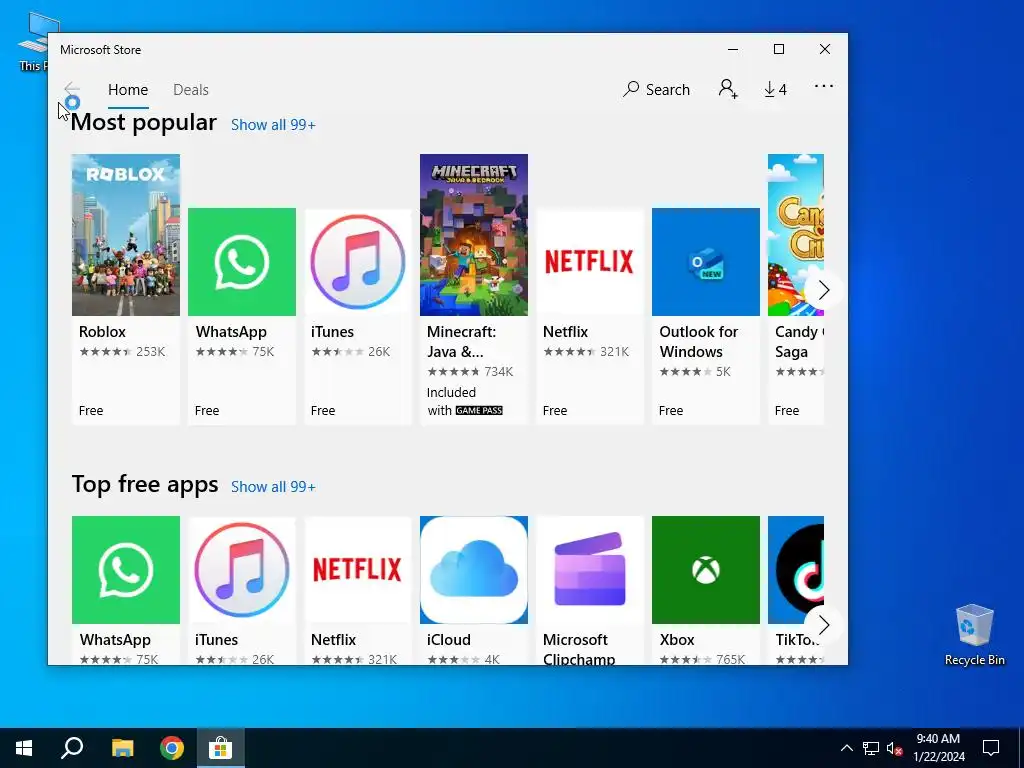Open network status tray icon

click(x=871, y=748)
